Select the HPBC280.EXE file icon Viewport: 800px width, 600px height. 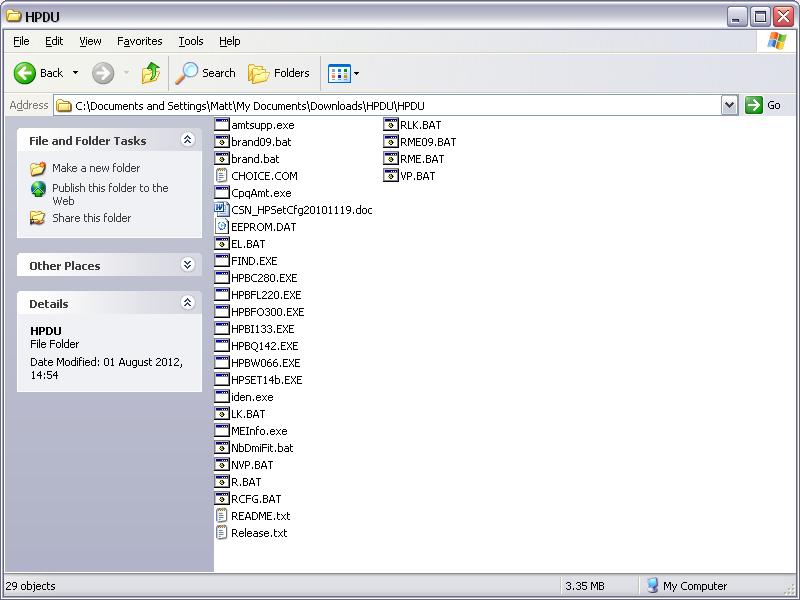[x=222, y=278]
